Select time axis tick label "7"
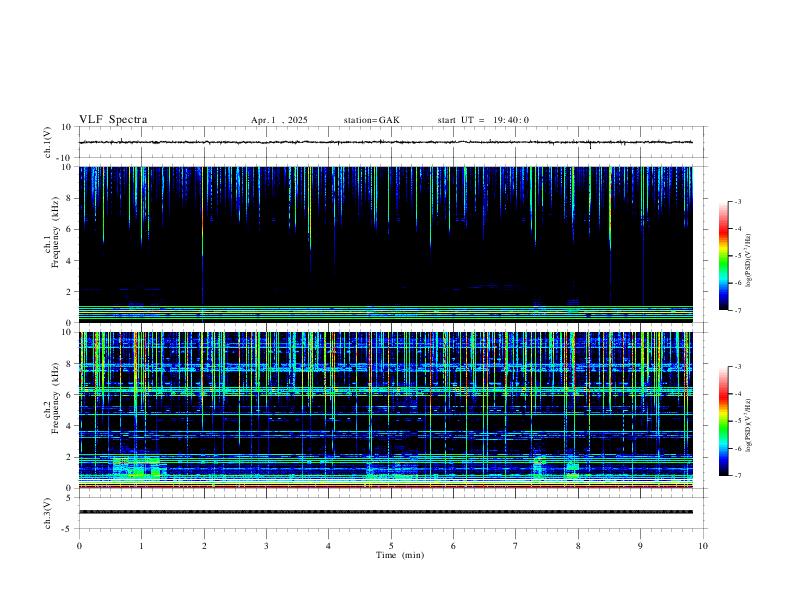Viewport: 792px width, 612px height. pyautogui.click(x=516, y=546)
